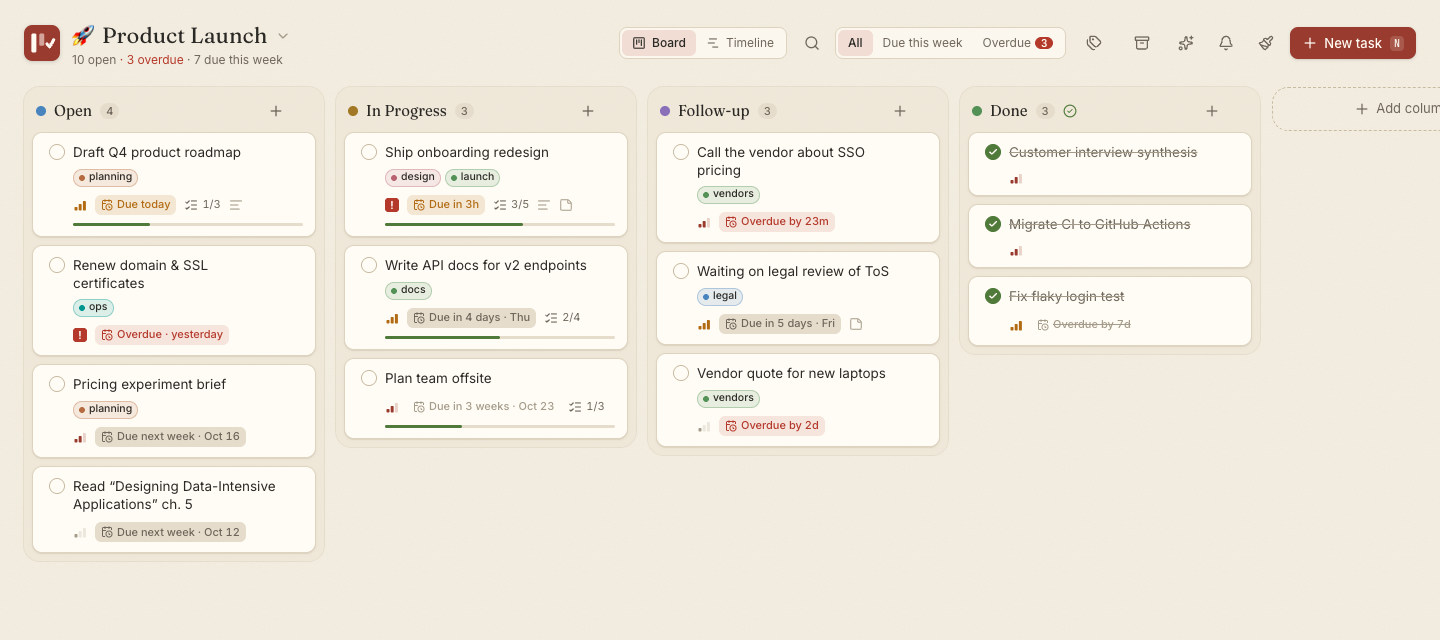Viewport: 1440px width, 640px height.
Task: Click checklist 3/5 on Ship onboarding redesign
Action: (511, 205)
